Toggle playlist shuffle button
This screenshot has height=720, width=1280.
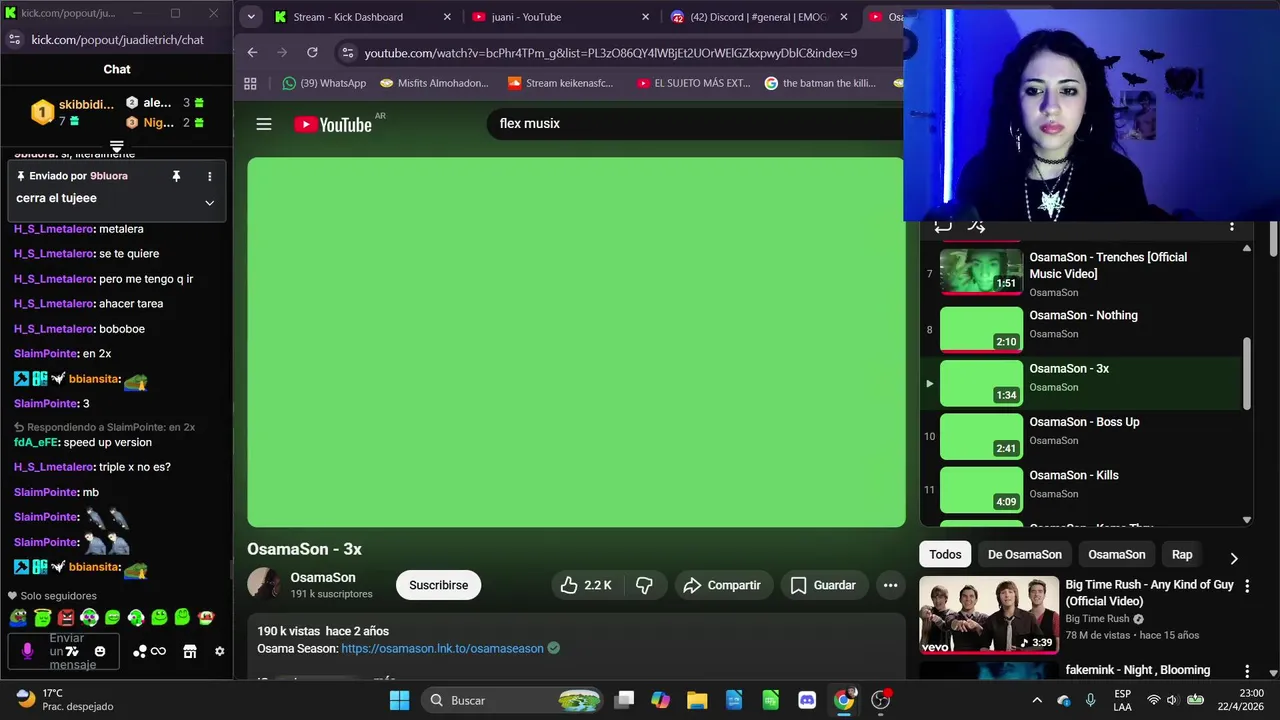point(977,226)
